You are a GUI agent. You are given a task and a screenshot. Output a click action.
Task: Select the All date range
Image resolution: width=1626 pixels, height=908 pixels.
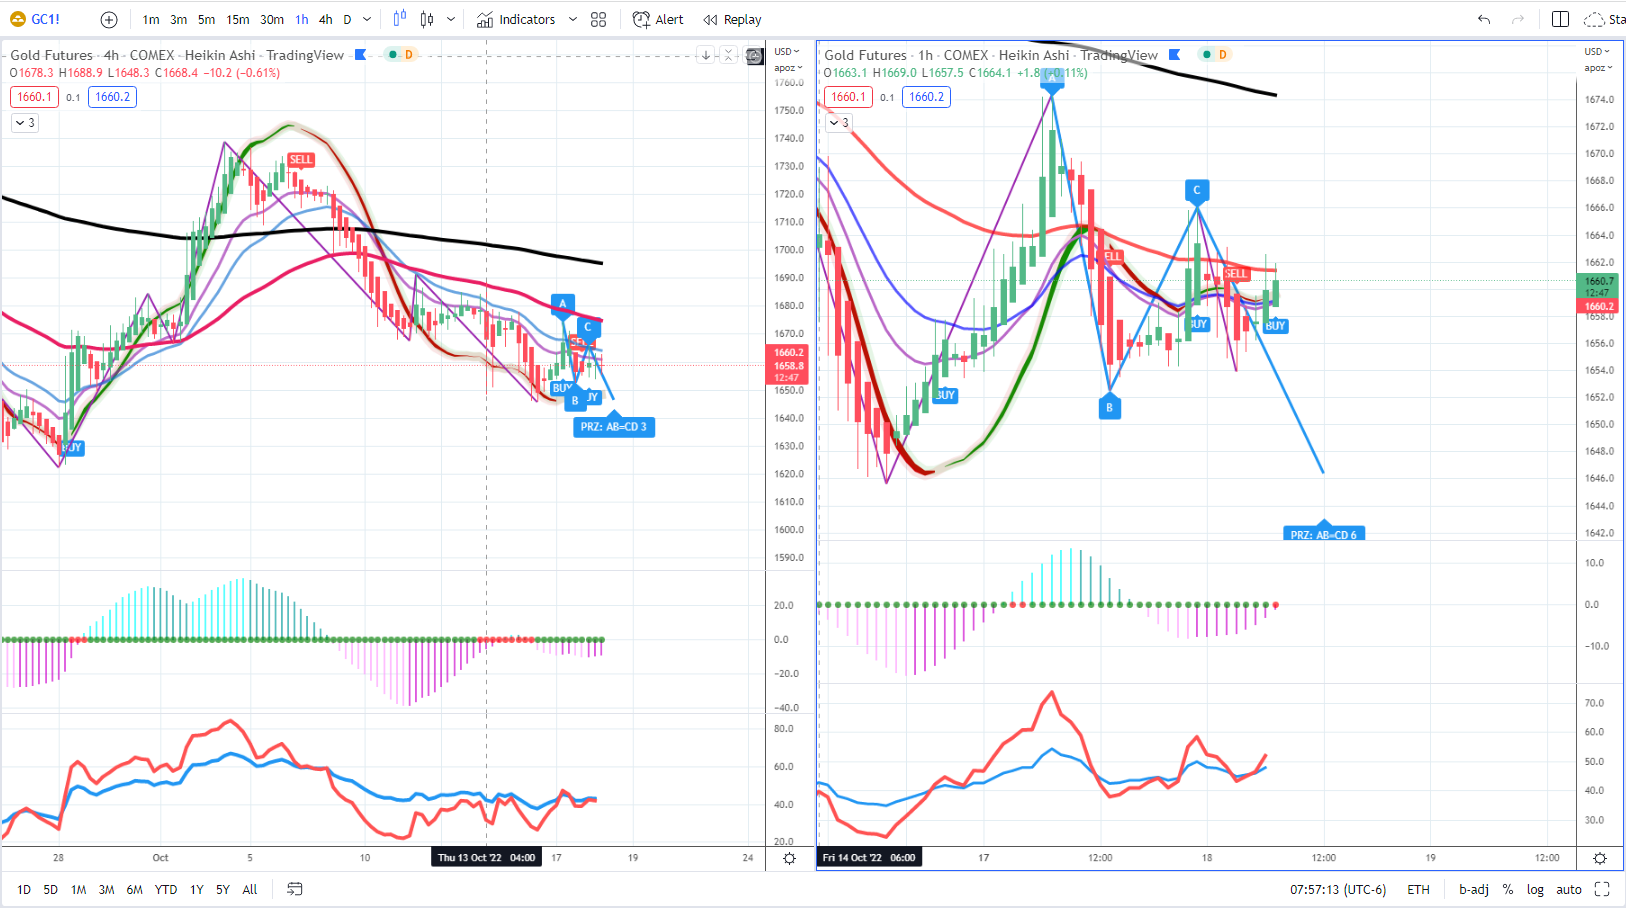[250, 889]
